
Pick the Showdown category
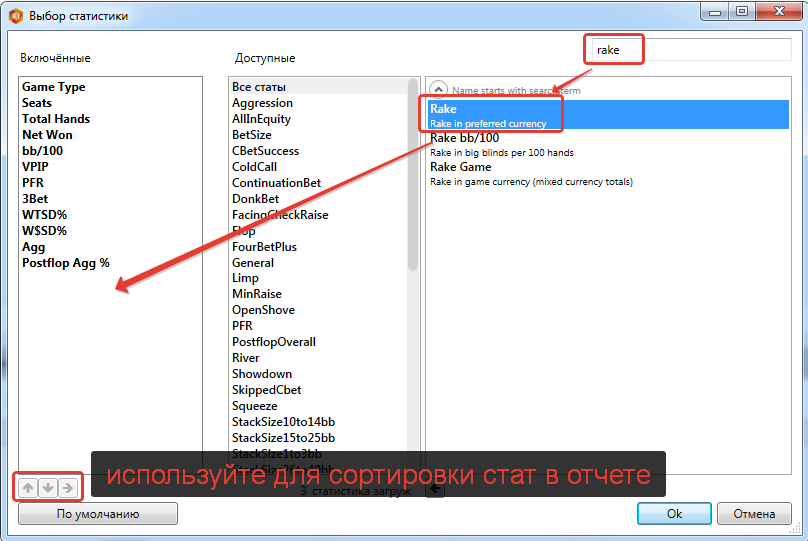(261, 374)
